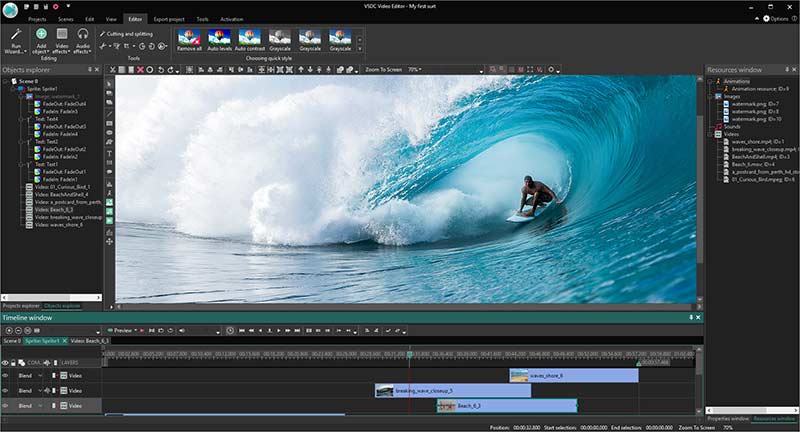Toggle visibility of the Beach_6_3 video layer
This screenshot has width=800, height=432.
point(5,406)
